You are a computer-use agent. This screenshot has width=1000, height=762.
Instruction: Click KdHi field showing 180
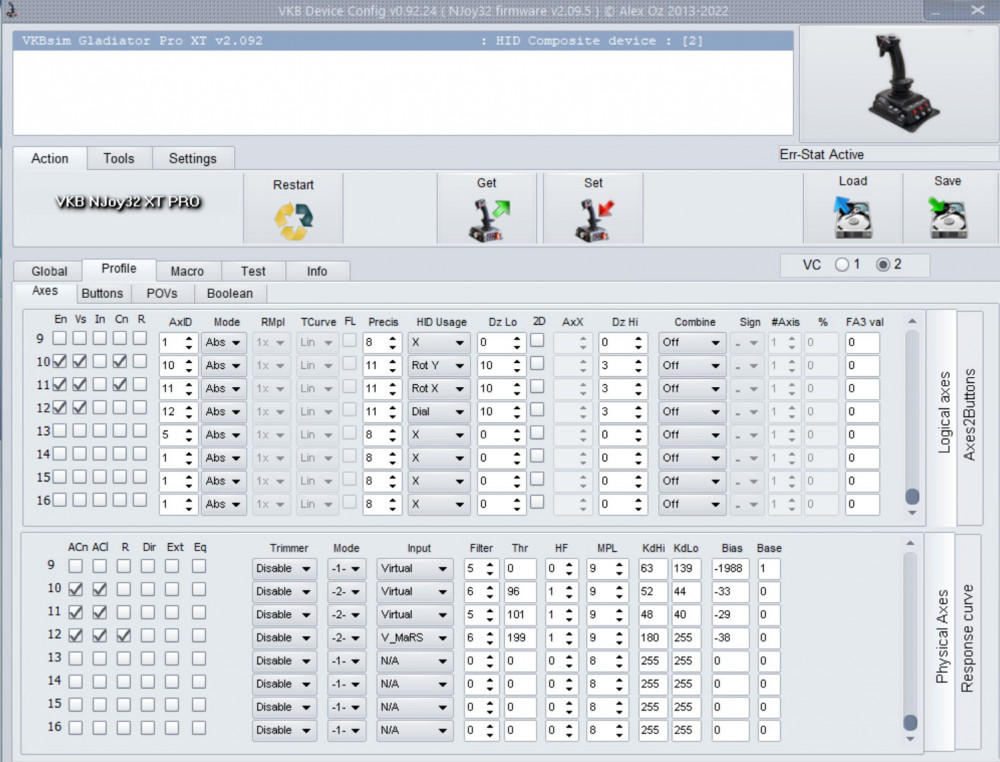653,638
